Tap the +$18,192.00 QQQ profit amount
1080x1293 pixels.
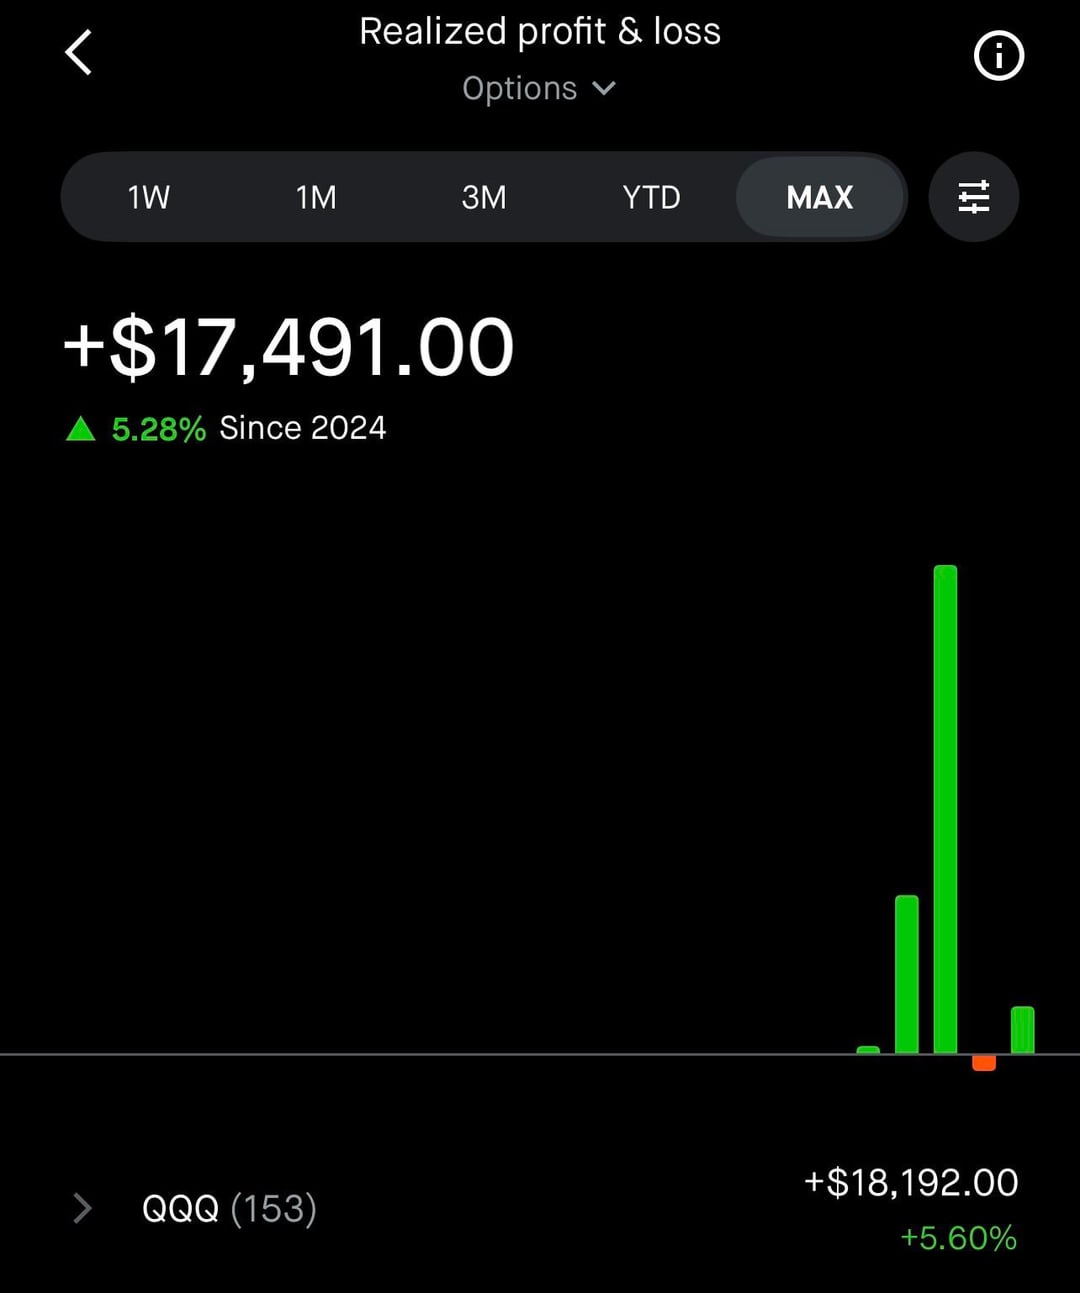[911, 1183]
